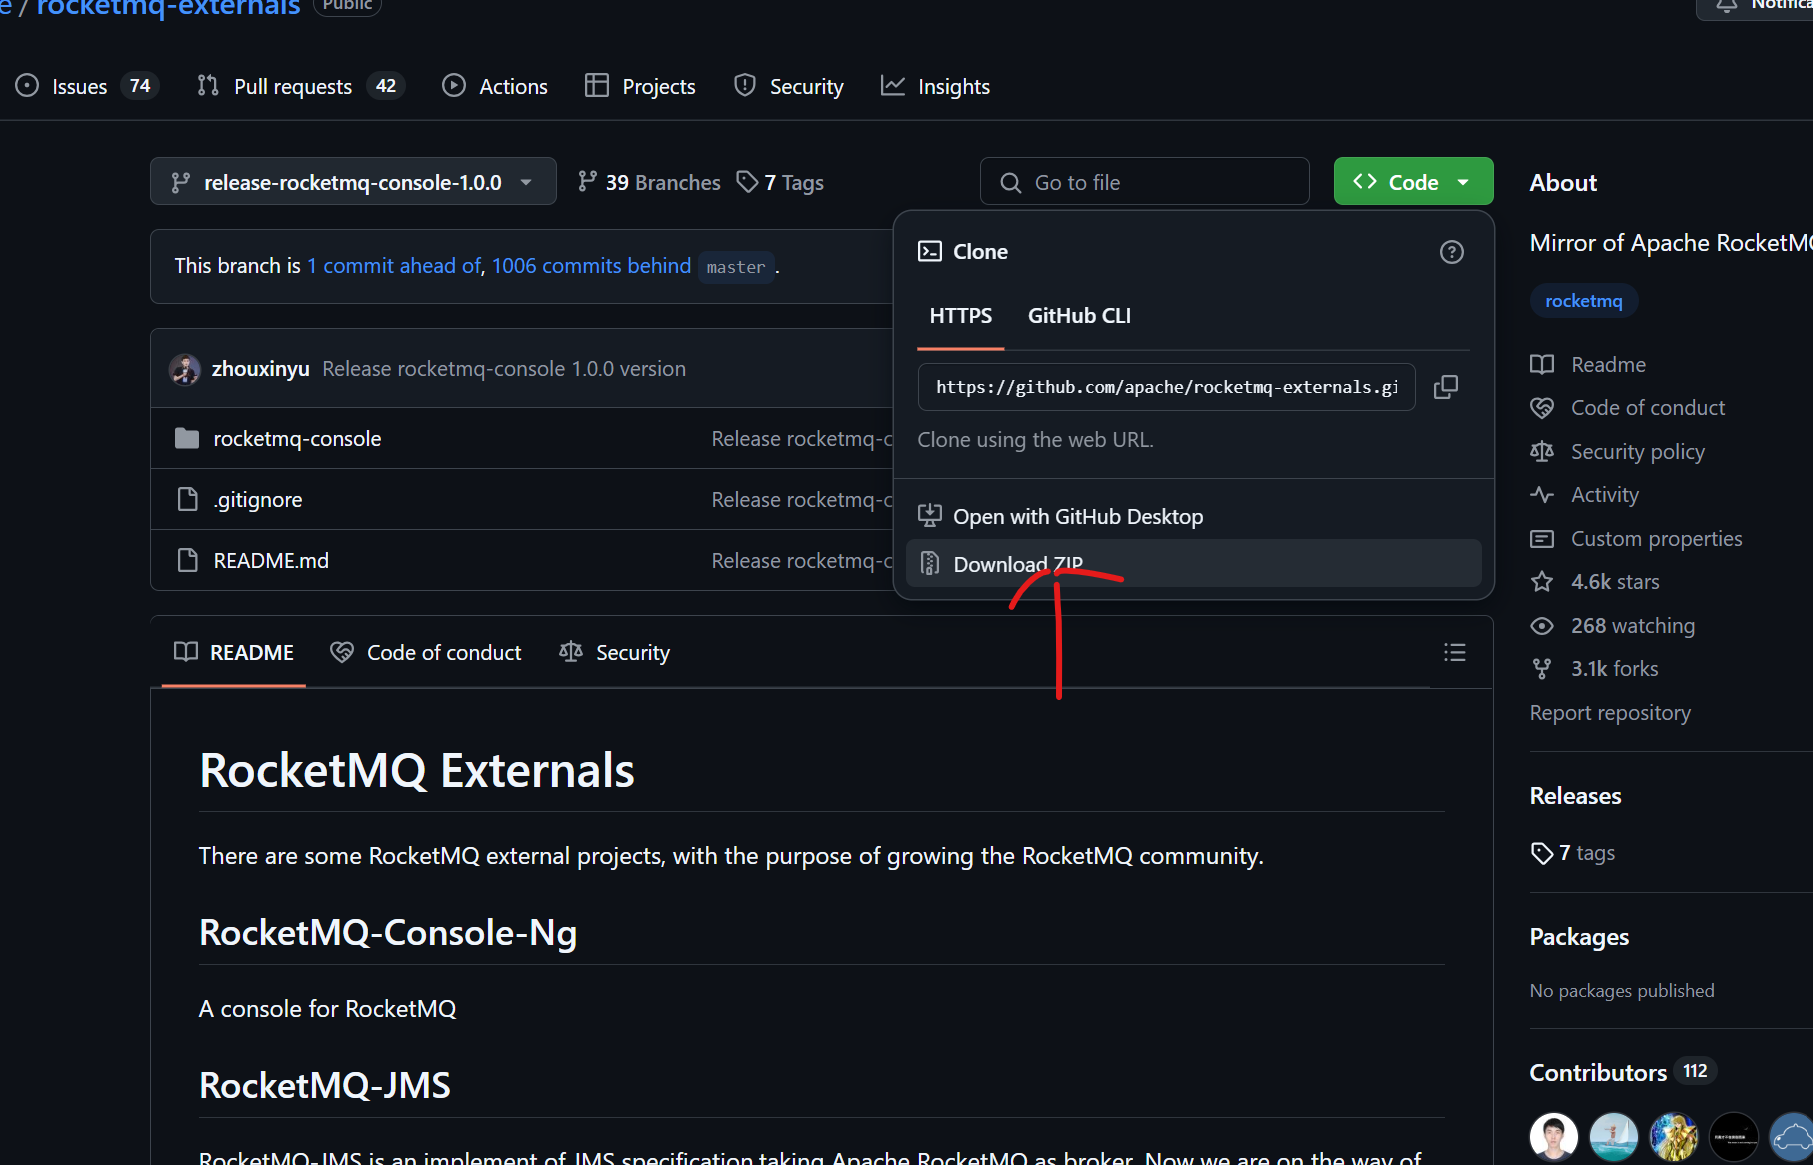The height and width of the screenshot is (1165, 1813).
Task: Copy the clone URL to clipboard
Action: (1446, 387)
